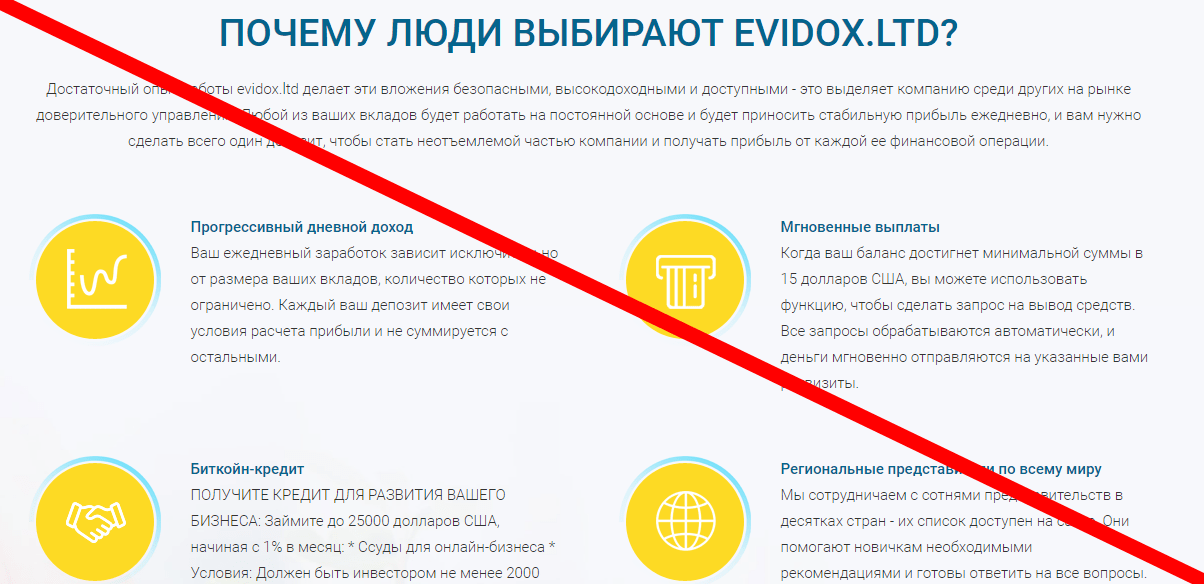Click the title 'Биткойн-кредит'
Screen dimensions: 1204x584
[x=247, y=468]
